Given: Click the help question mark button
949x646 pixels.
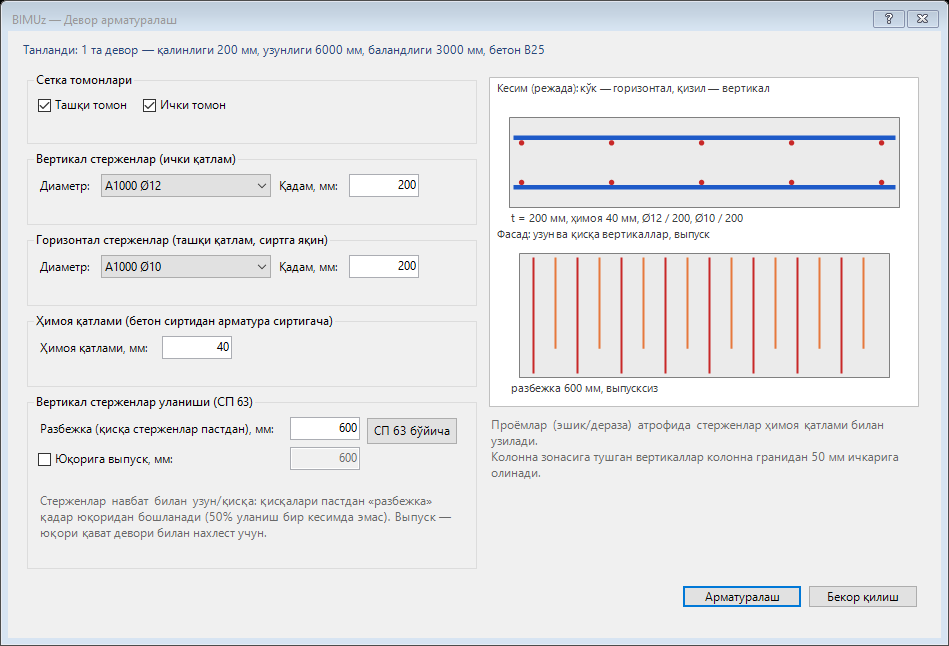Looking at the screenshot, I should [888, 19].
